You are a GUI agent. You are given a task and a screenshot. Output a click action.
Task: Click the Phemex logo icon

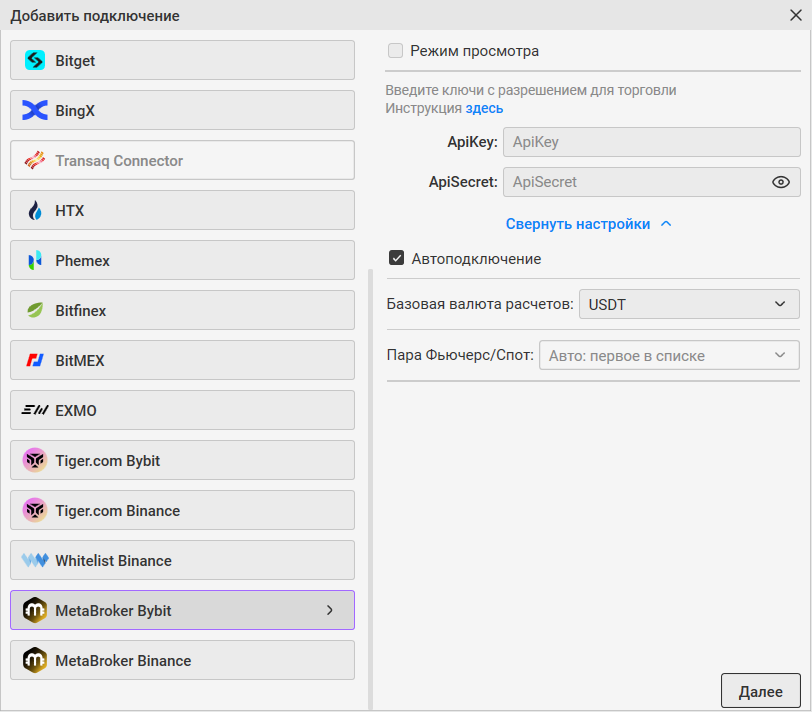[35, 260]
